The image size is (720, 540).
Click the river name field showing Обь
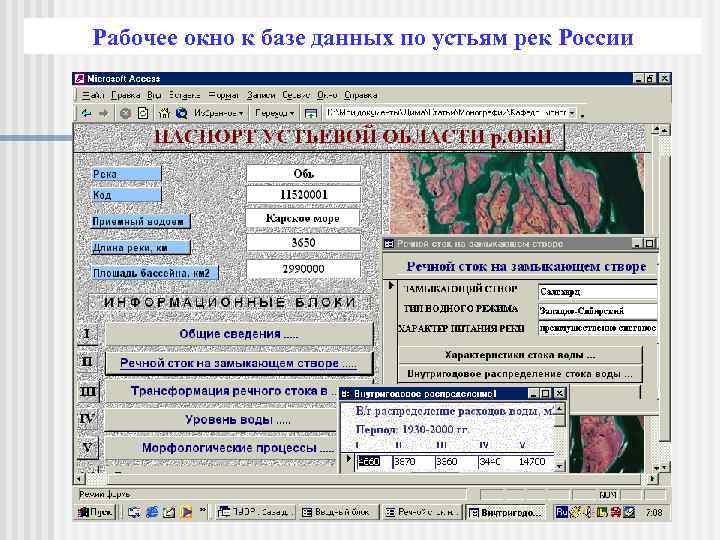tap(304, 174)
